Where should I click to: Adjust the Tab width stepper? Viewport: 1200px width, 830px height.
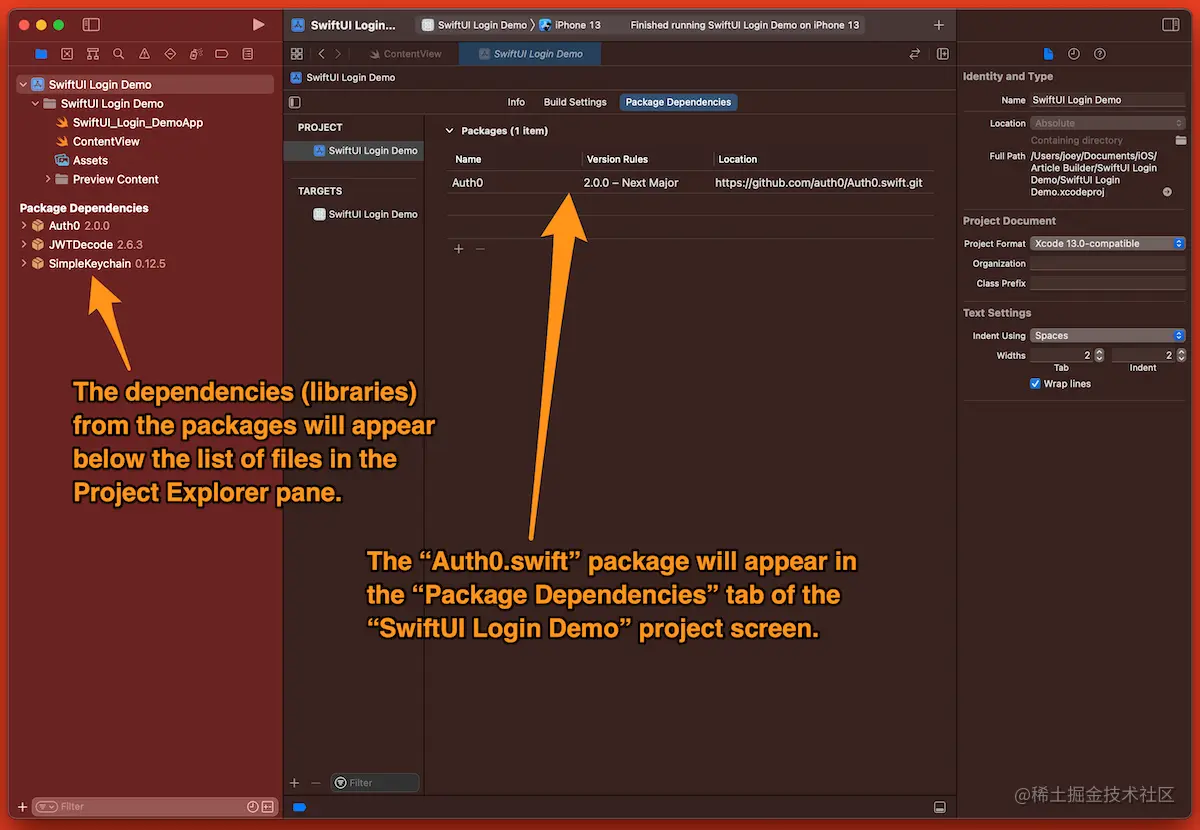(x=1099, y=355)
